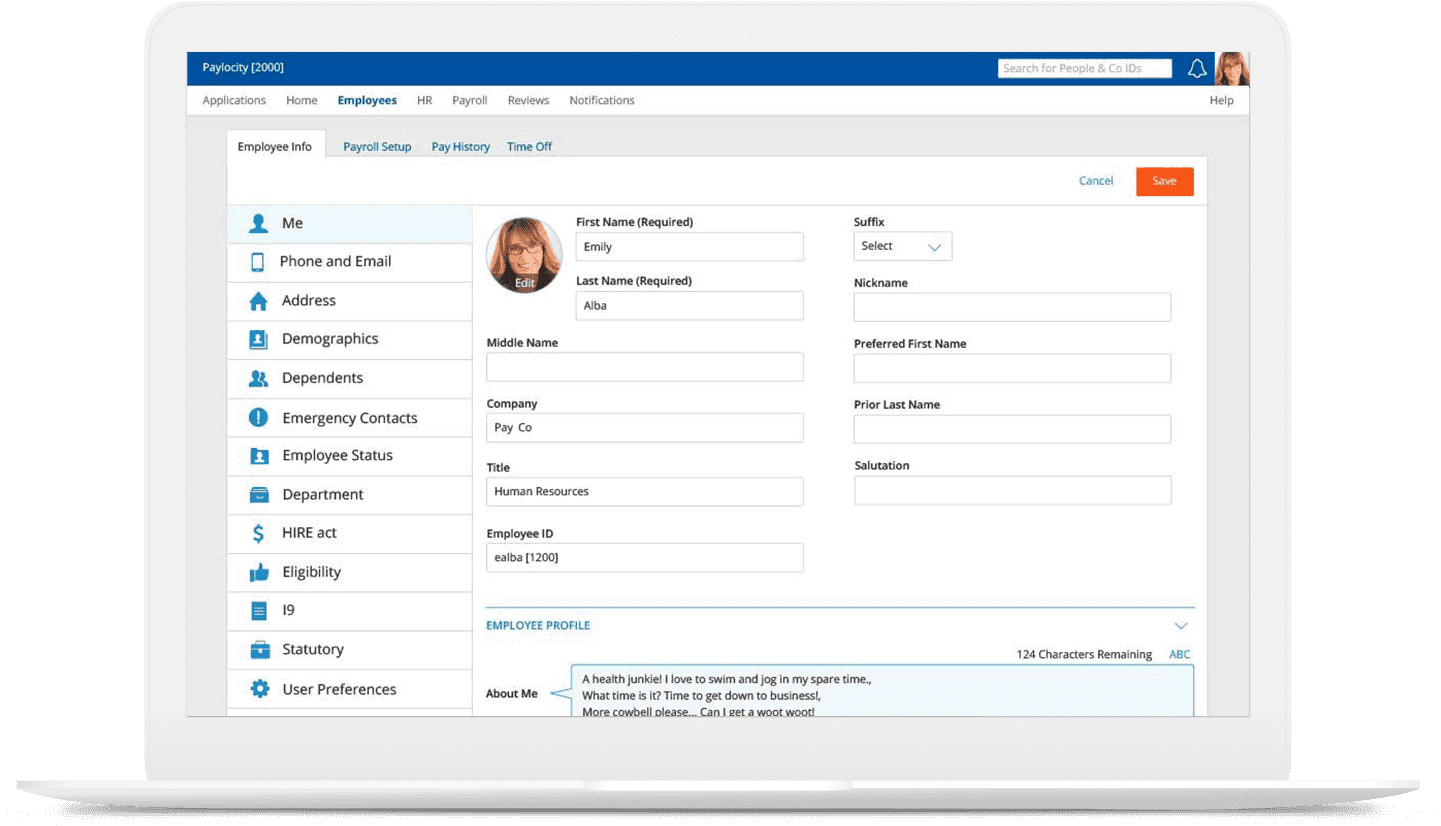Click the Preferred First Name field
The height and width of the screenshot is (826, 1441).
pyautogui.click(x=1012, y=368)
